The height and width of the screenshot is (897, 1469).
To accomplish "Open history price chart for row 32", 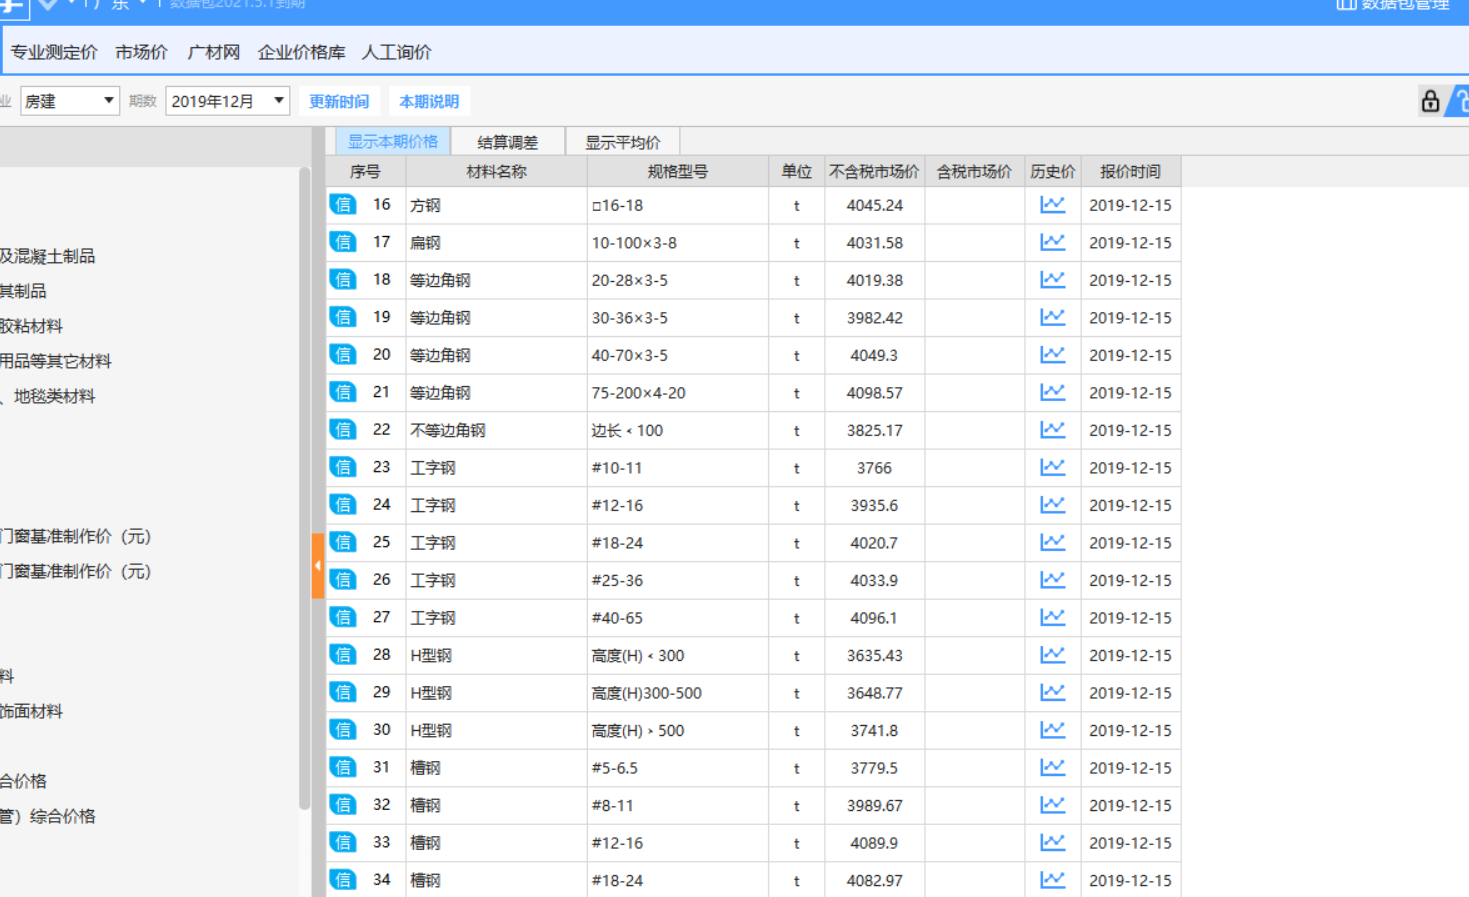I will [x=1052, y=805].
